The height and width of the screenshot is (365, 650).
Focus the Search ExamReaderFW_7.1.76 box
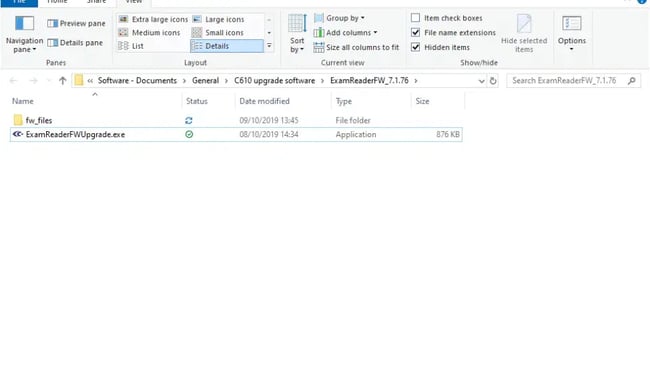click(x=573, y=81)
